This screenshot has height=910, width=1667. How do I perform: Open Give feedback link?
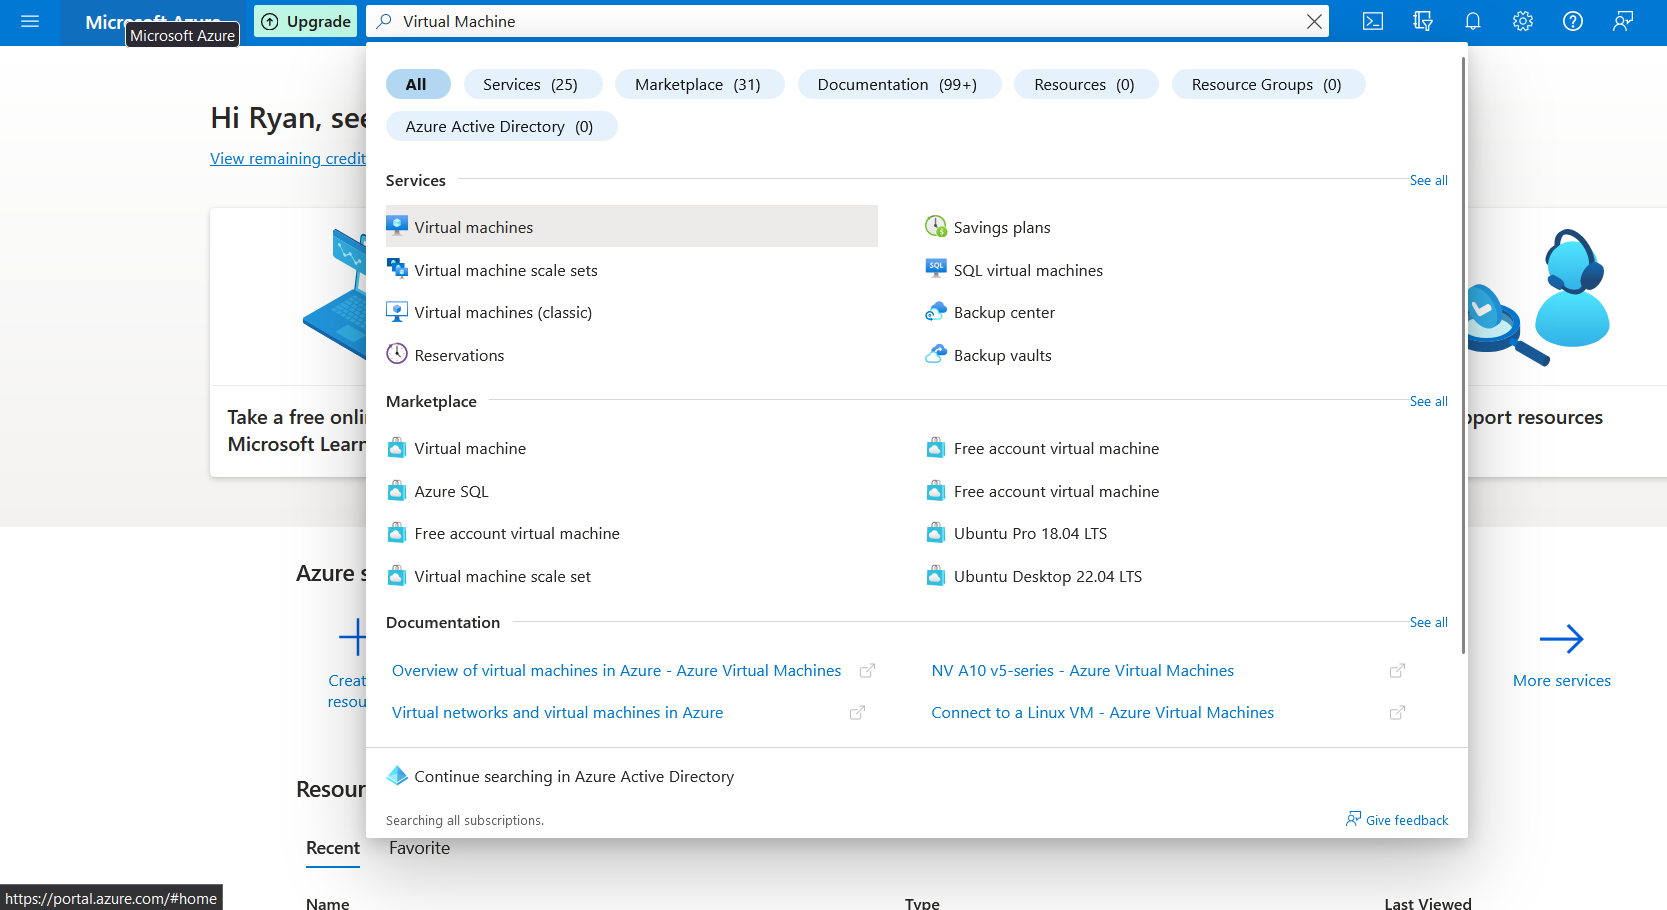tap(1397, 820)
